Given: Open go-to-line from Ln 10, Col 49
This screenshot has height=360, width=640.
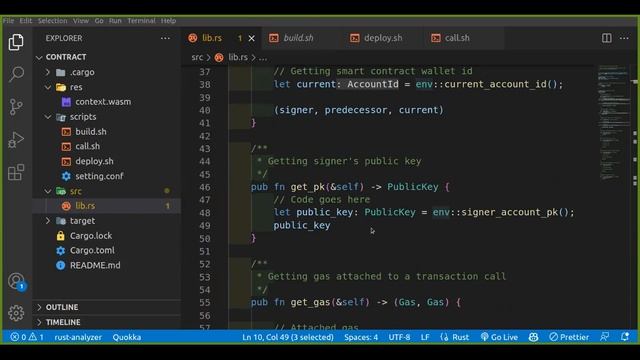Looking at the screenshot, I should click(x=288, y=337).
